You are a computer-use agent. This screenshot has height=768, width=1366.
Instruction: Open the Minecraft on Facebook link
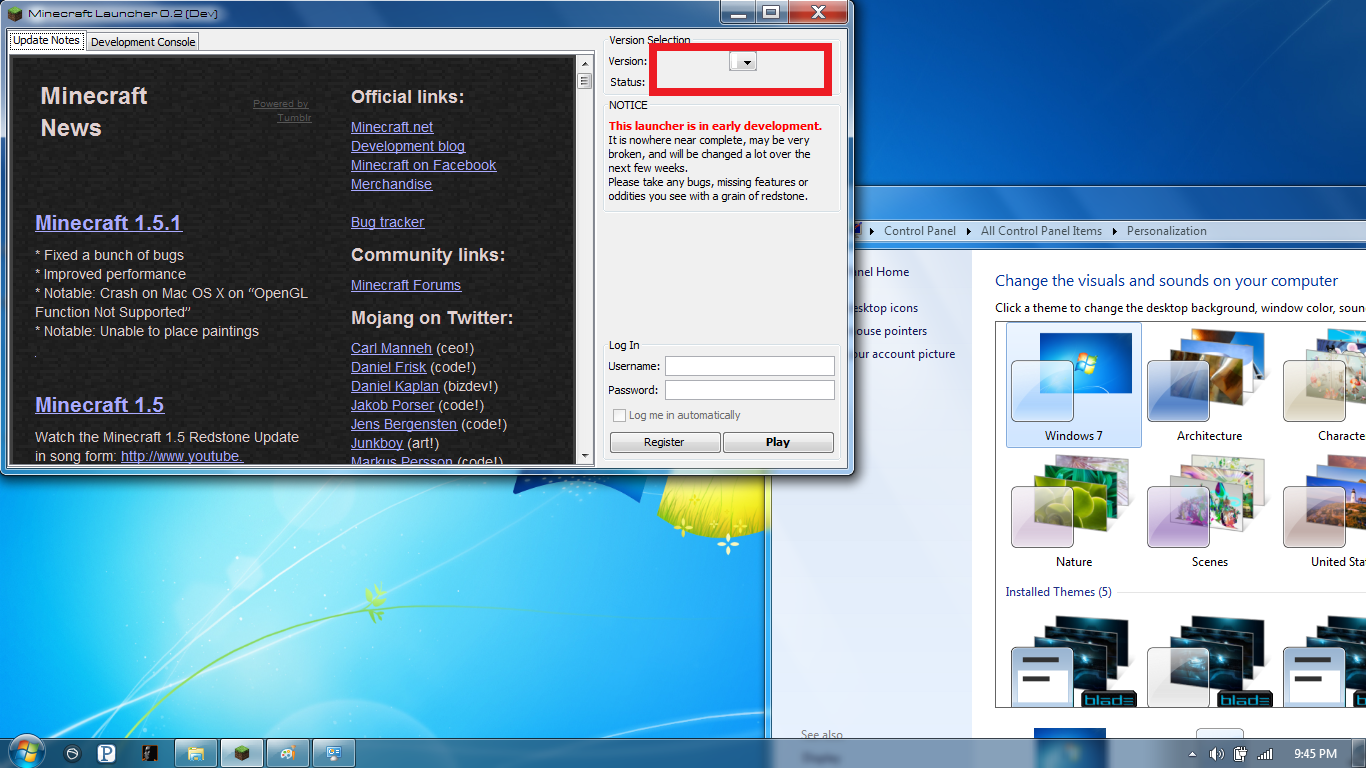point(423,165)
